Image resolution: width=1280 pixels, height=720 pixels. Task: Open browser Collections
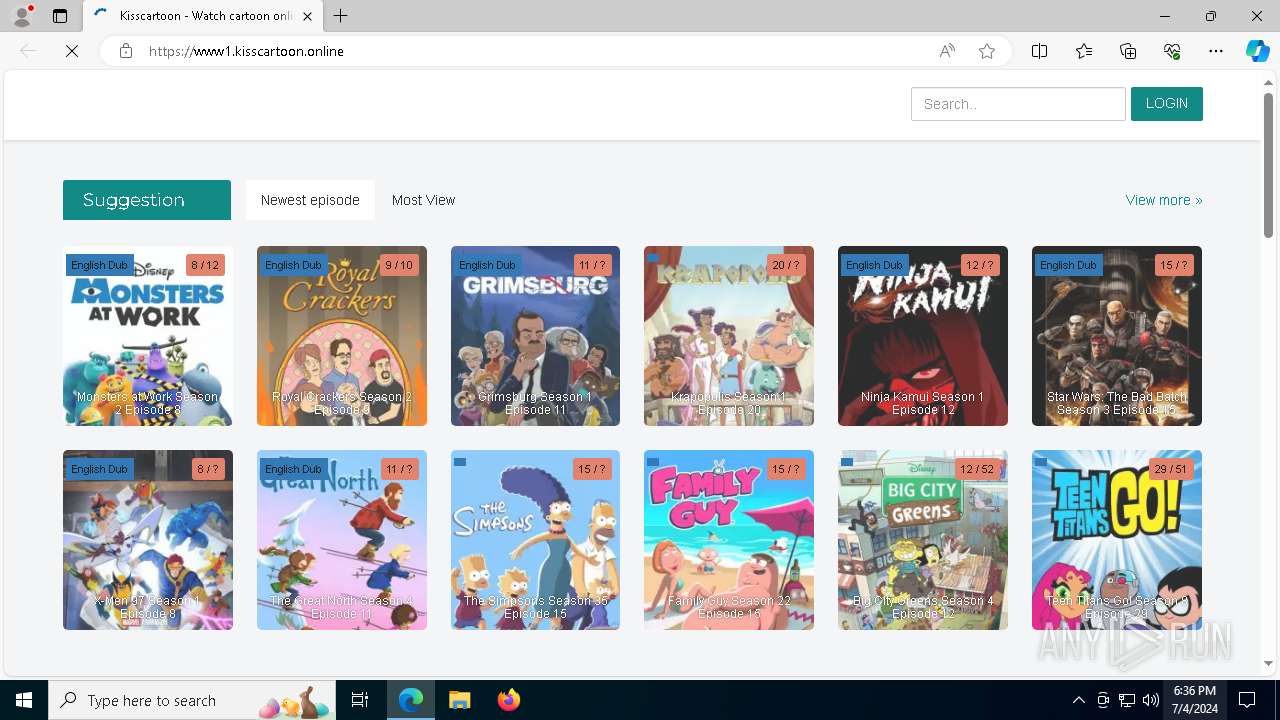[1128, 51]
